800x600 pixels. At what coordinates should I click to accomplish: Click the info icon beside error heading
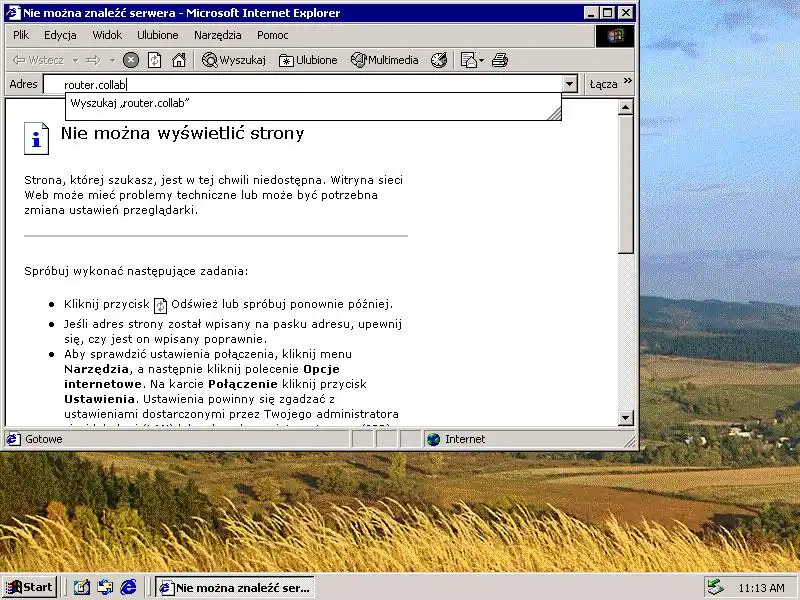coord(36,138)
